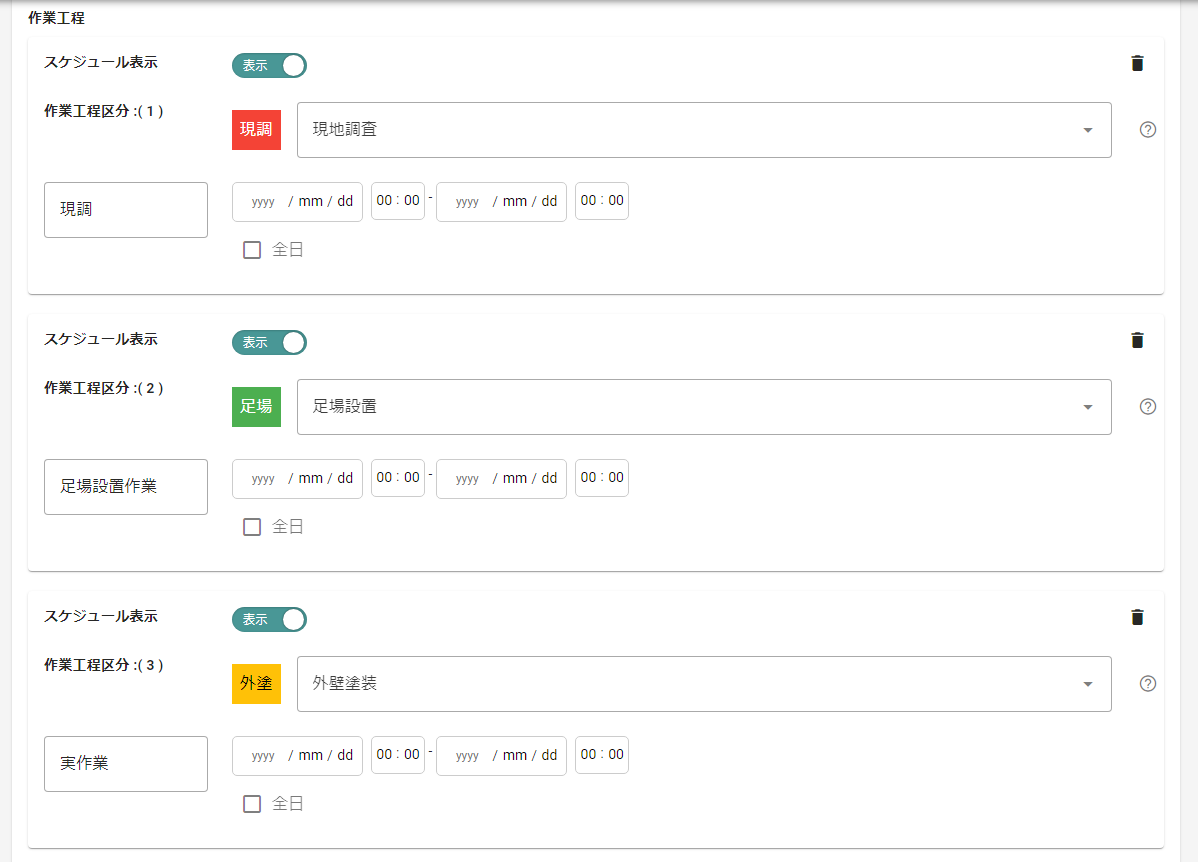Expand the 現地調査 dropdown
This screenshot has width=1198, height=862.
coord(704,130)
